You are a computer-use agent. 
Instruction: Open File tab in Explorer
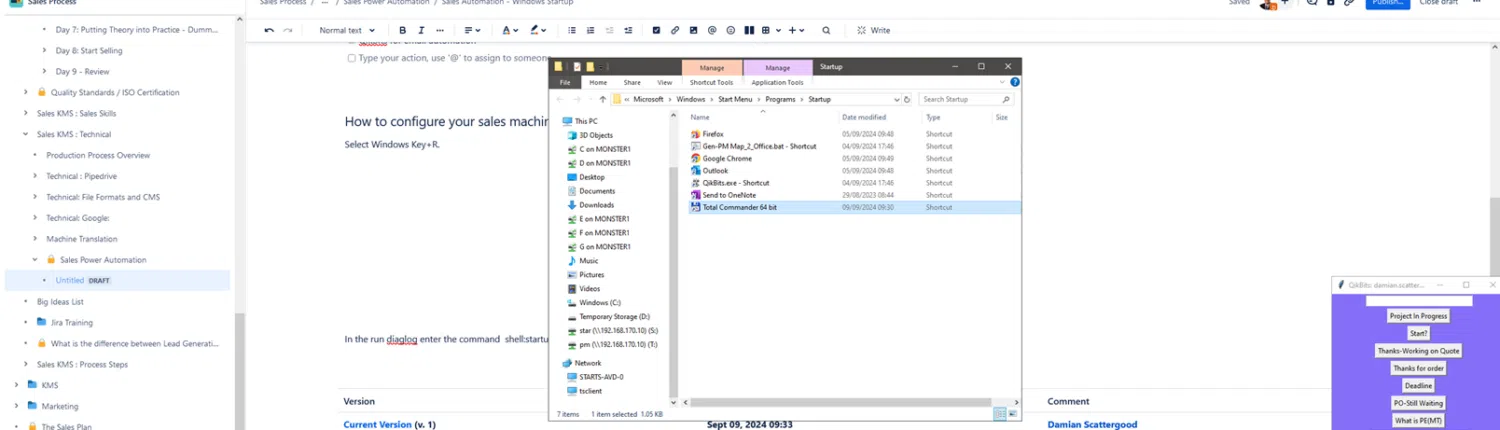click(x=565, y=82)
